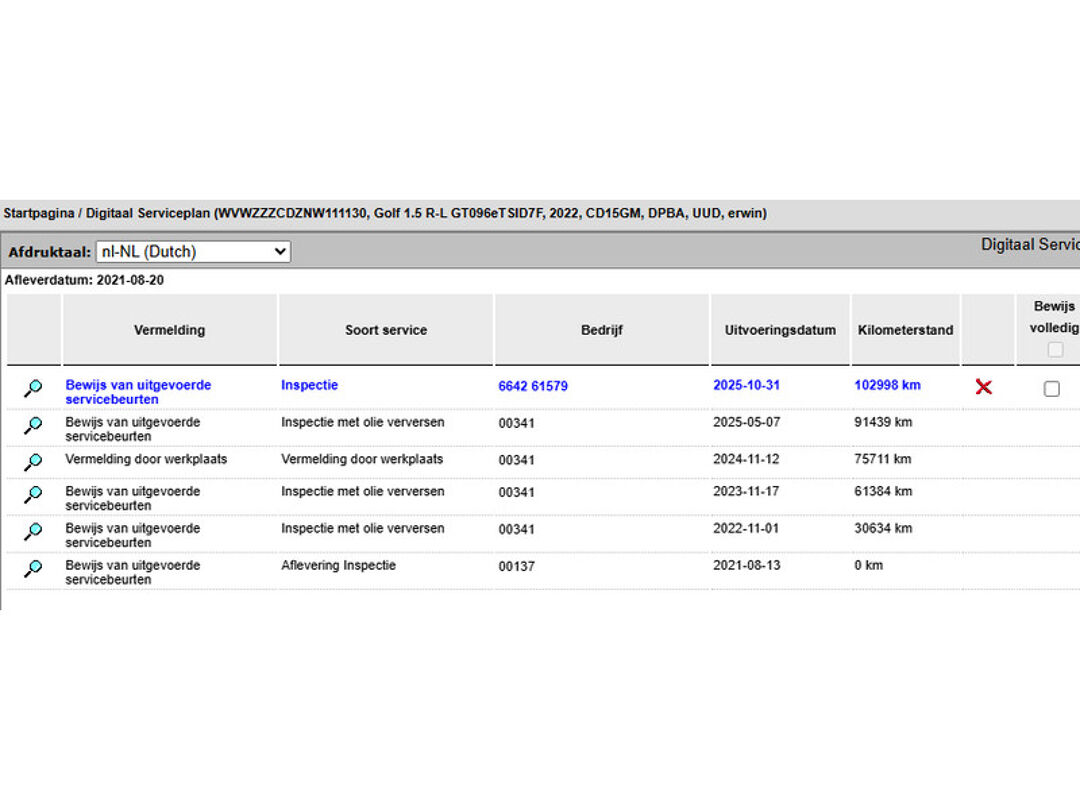Image resolution: width=1080 pixels, height=810 pixels.
Task: Click the Startpagina breadcrumb link
Action: 38,213
